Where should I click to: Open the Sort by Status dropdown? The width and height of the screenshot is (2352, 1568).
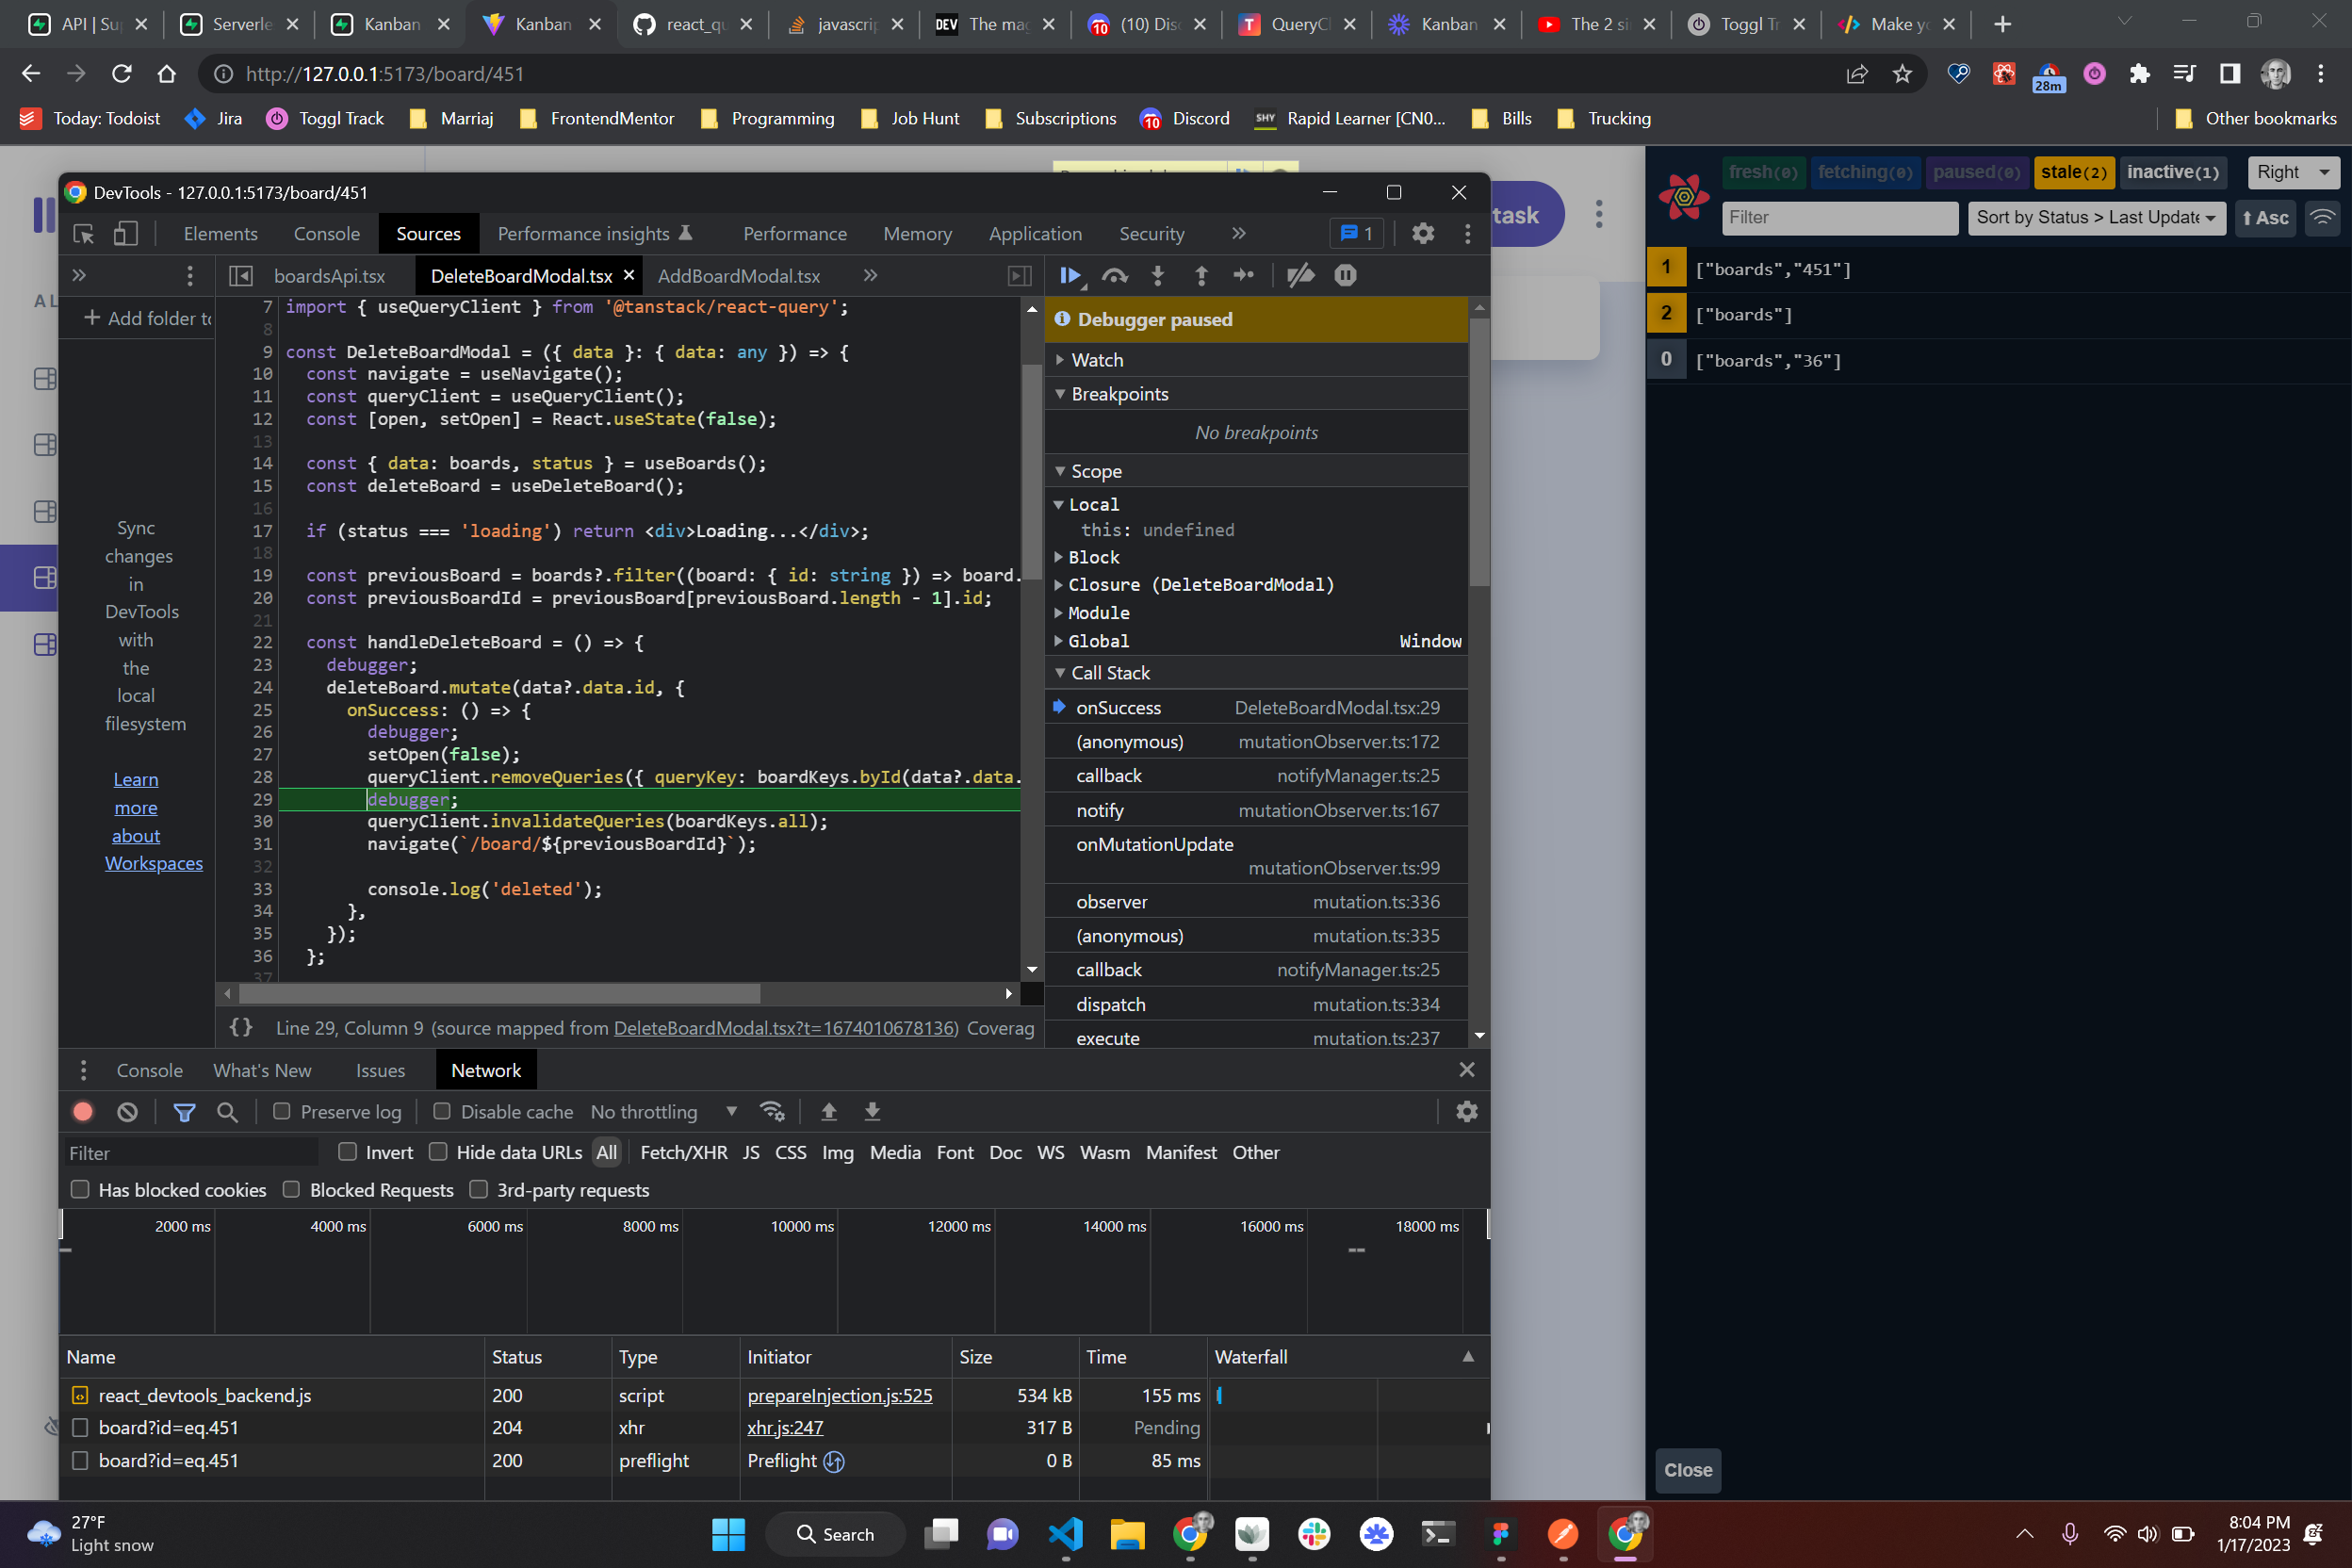pos(2096,217)
